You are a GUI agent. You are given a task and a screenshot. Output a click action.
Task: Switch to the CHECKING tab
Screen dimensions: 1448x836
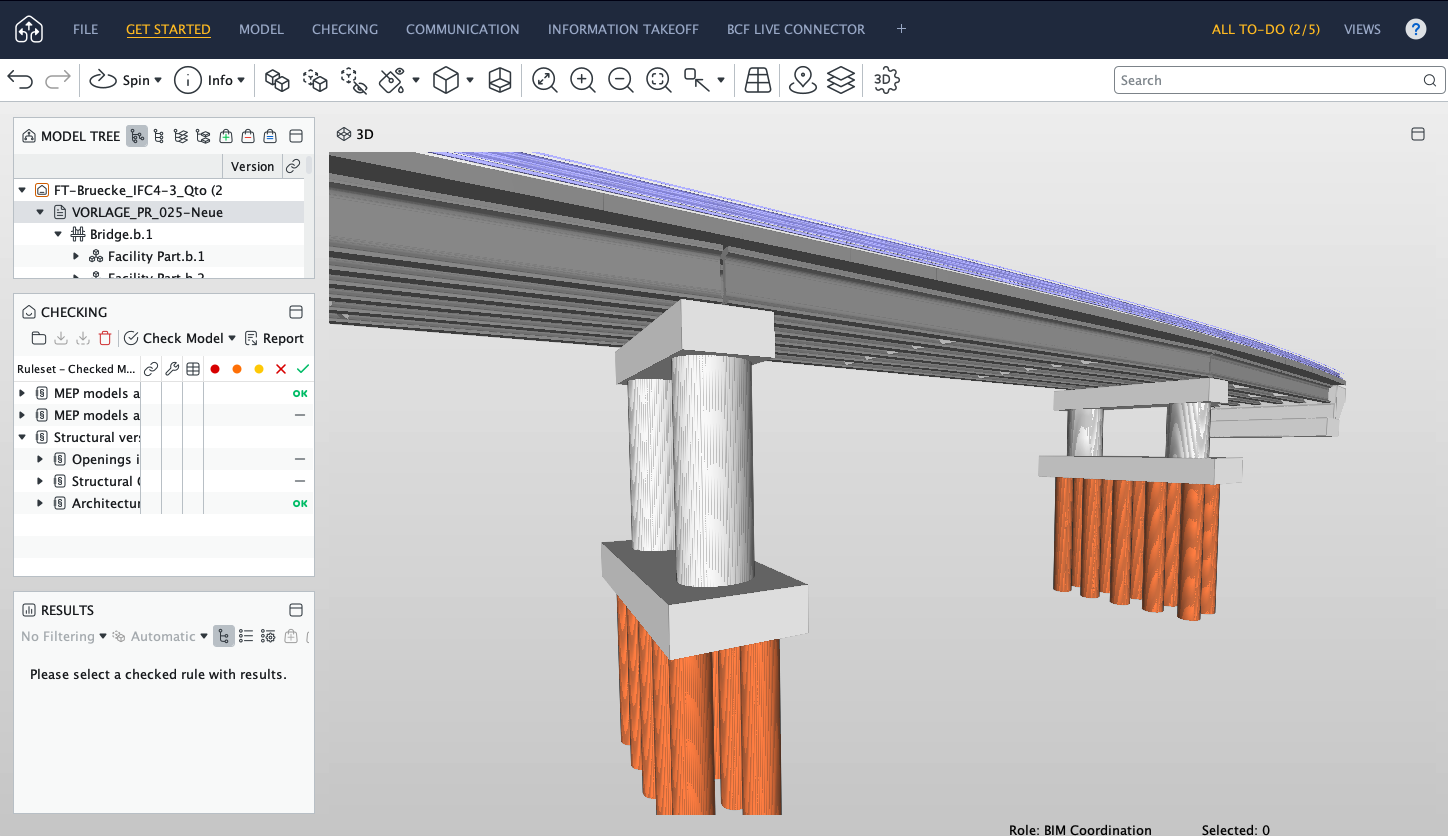click(345, 29)
